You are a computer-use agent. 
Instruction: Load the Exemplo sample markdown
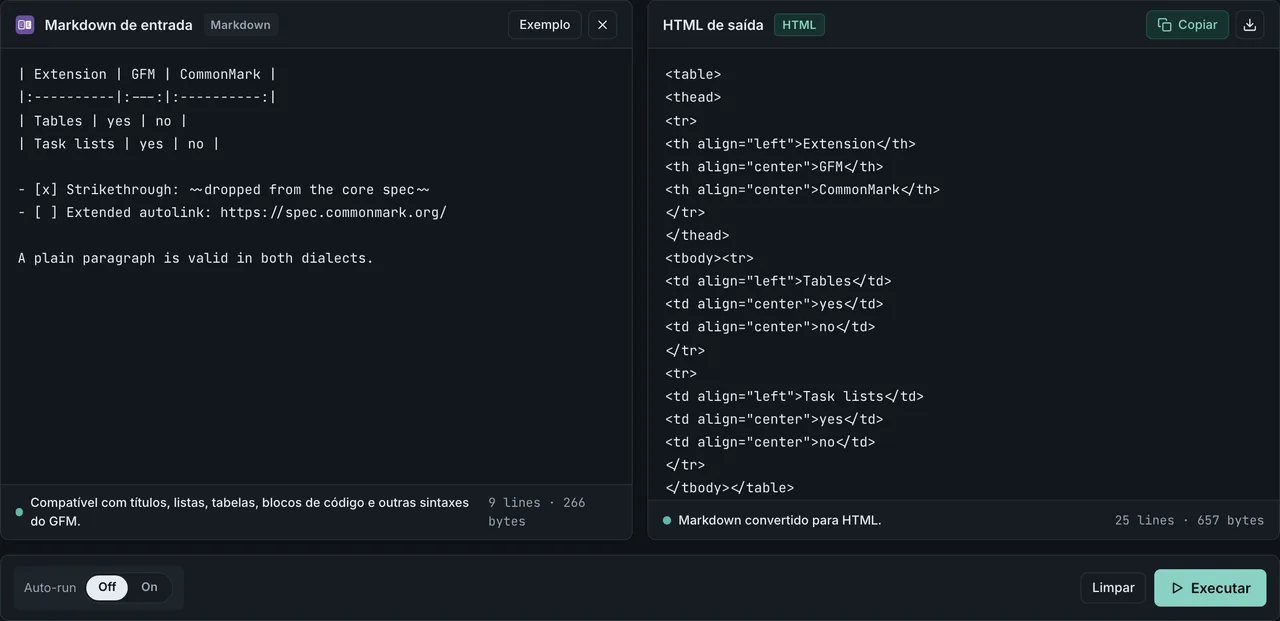pos(544,25)
